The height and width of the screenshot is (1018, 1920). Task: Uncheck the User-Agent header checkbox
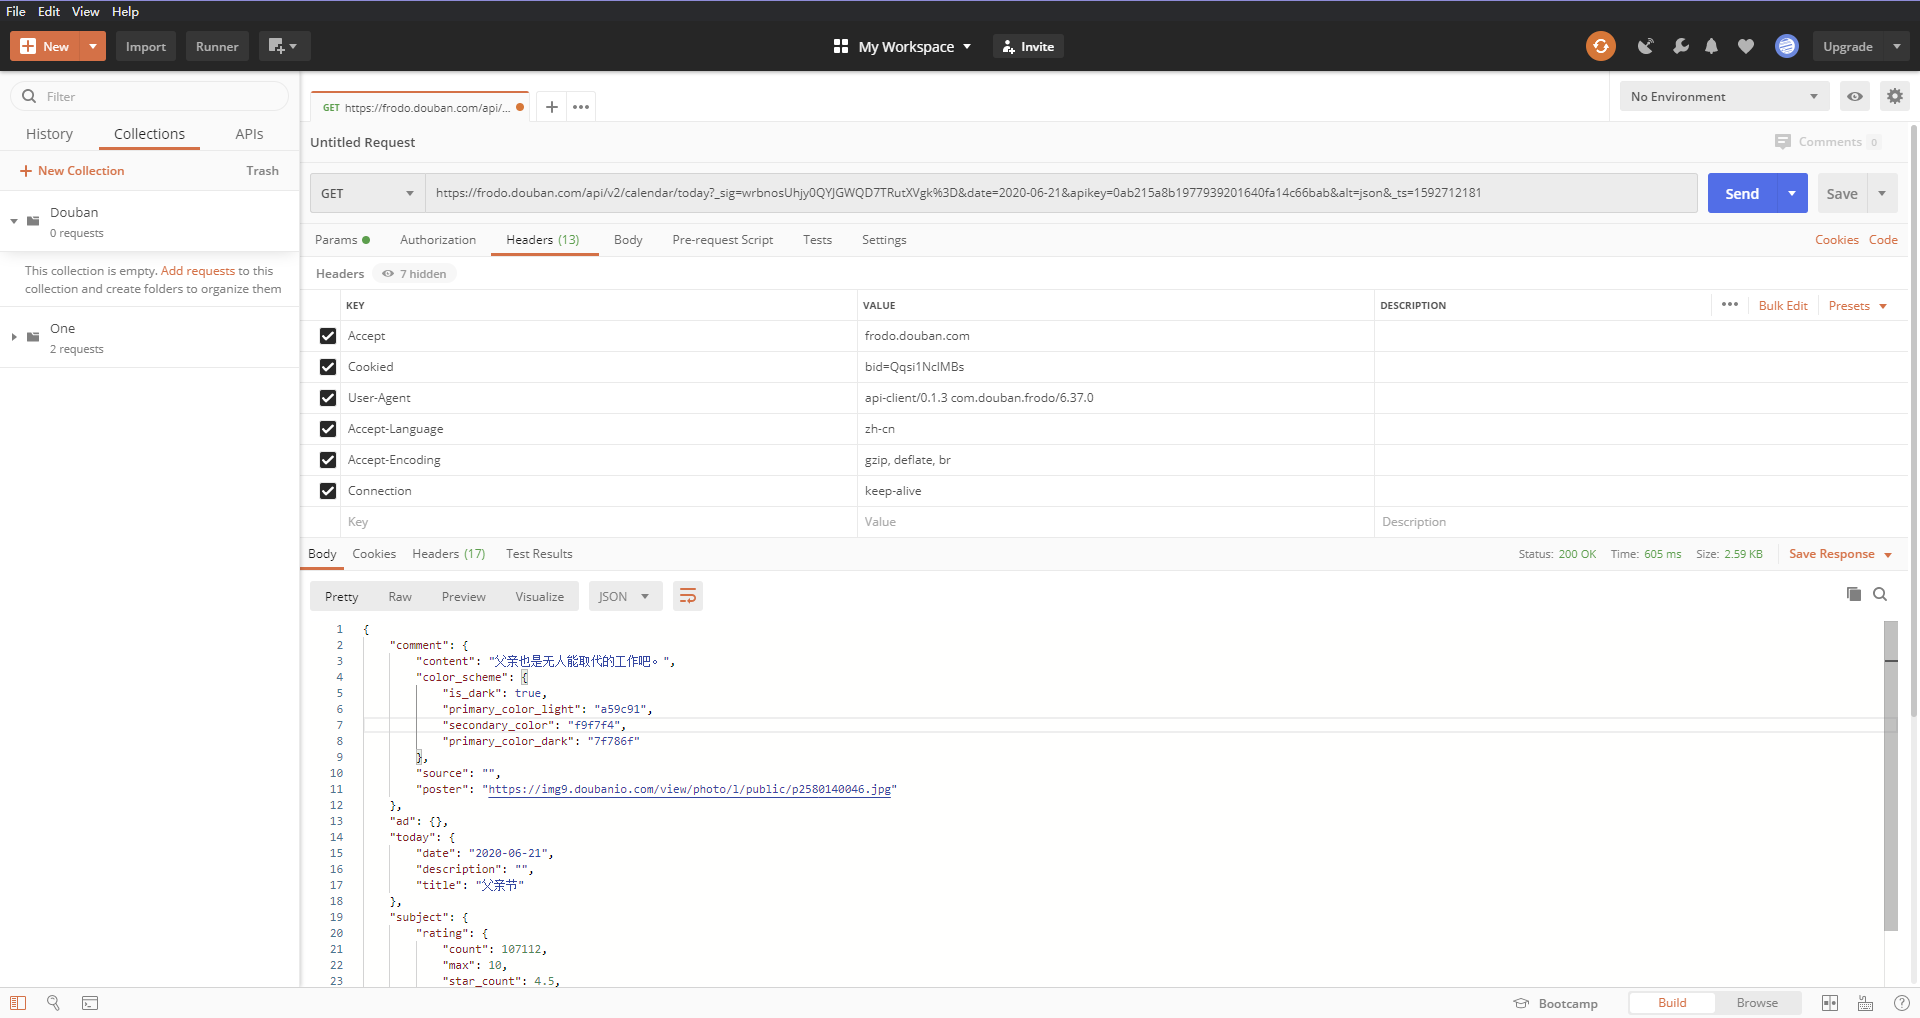click(x=328, y=398)
